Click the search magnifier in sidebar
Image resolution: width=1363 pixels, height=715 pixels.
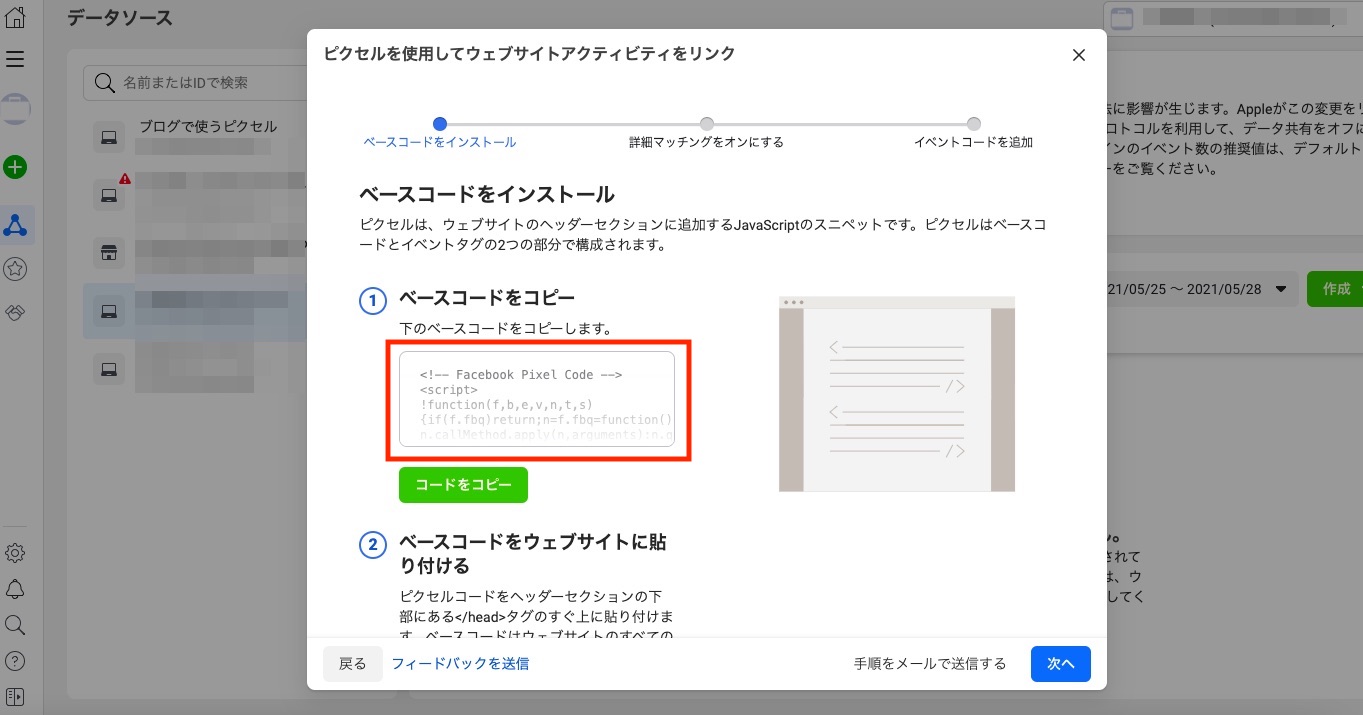(x=15, y=625)
